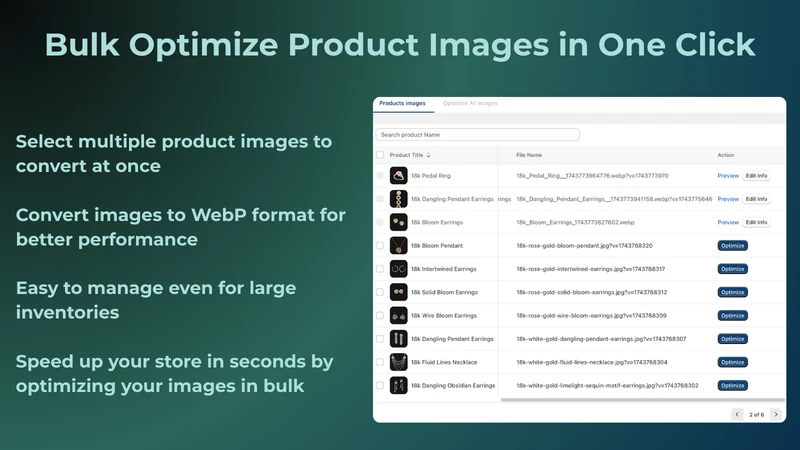
Task: Preview the 18k Pedal Ring image
Action: click(728, 176)
